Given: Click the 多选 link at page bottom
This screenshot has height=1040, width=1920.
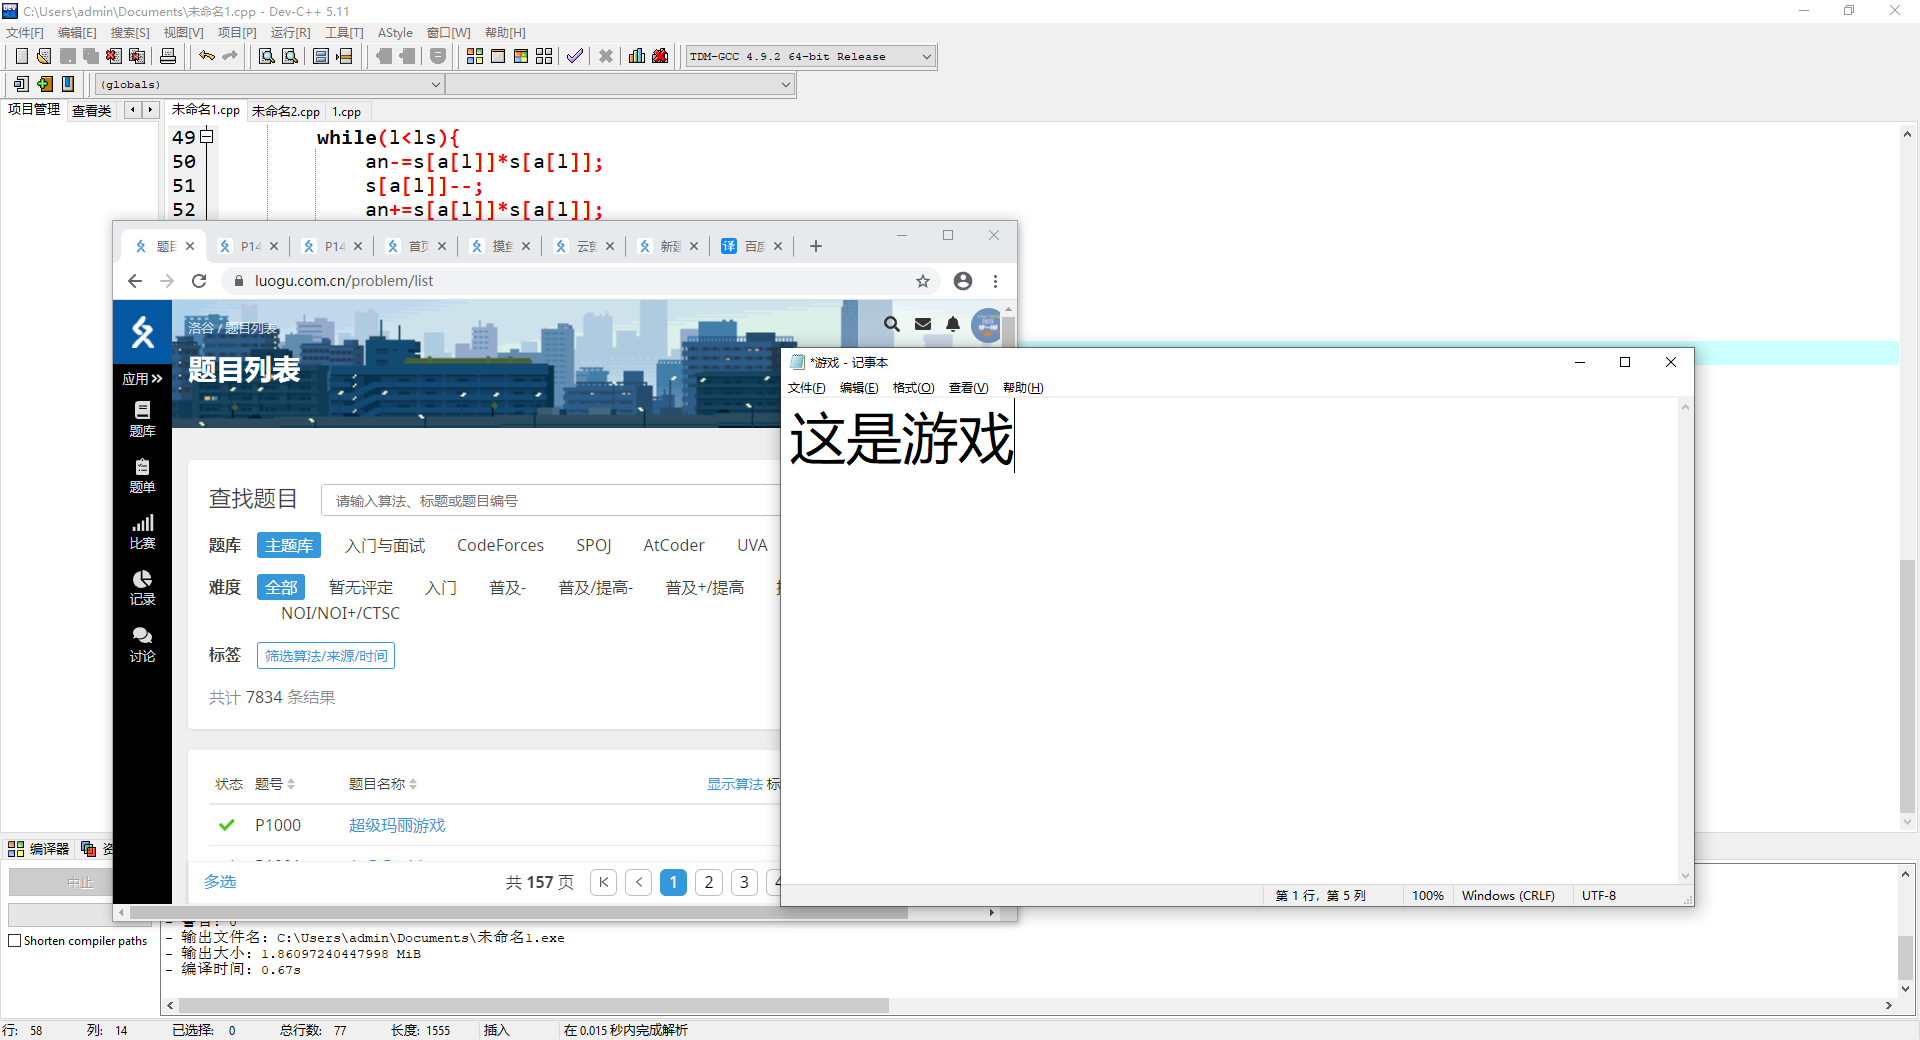Looking at the screenshot, I should (x=220, y=881).
